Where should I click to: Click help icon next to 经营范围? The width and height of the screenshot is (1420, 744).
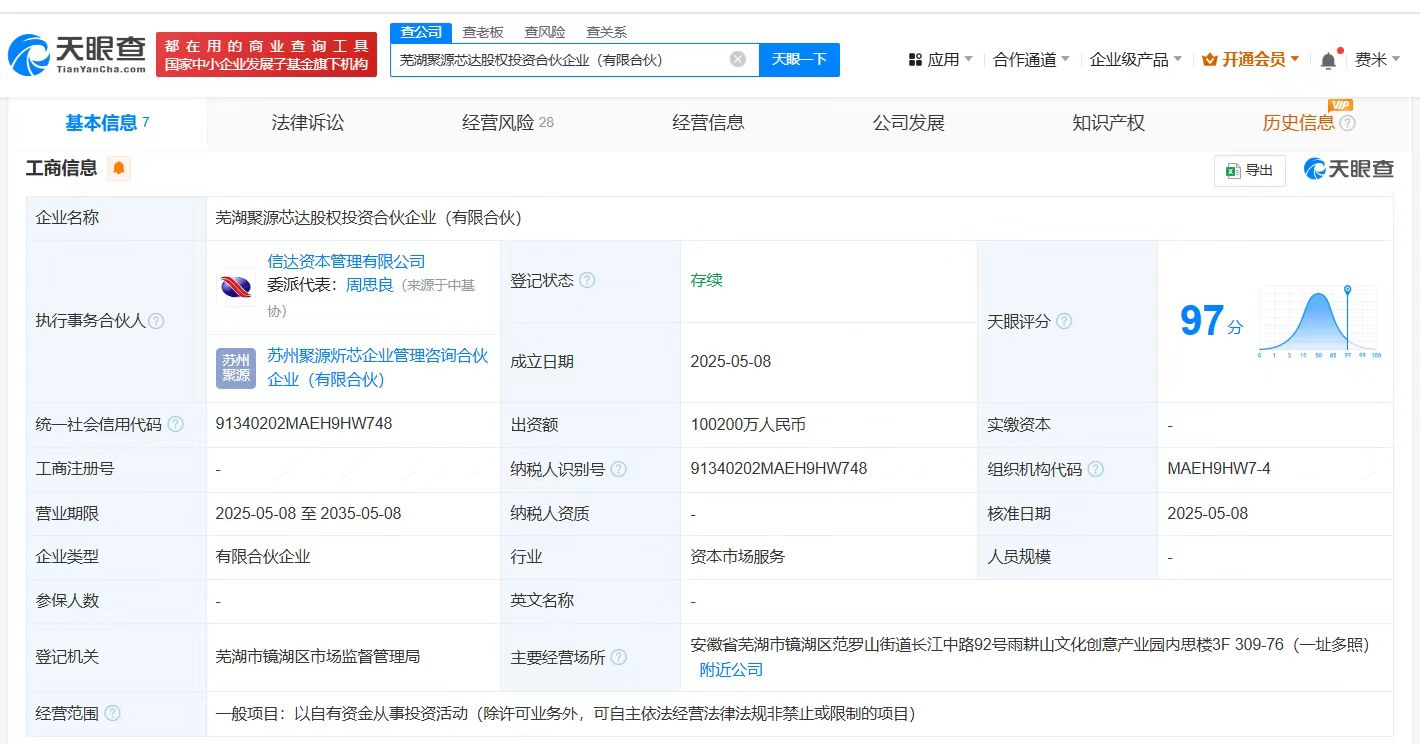click(112, 713)
